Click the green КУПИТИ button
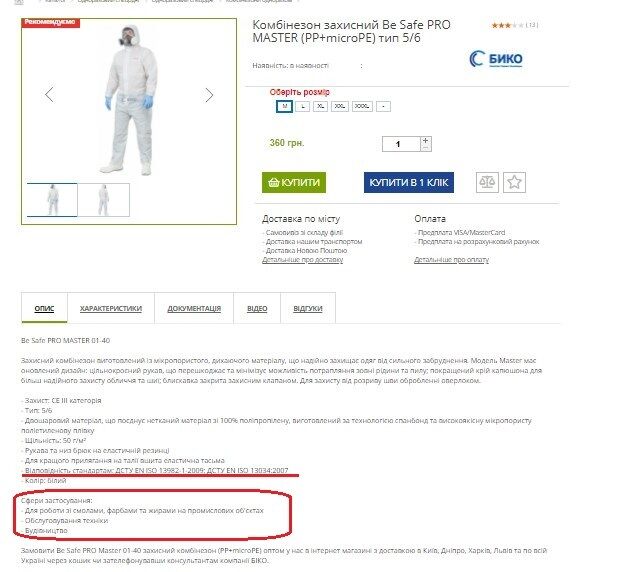 click(294, 182)
